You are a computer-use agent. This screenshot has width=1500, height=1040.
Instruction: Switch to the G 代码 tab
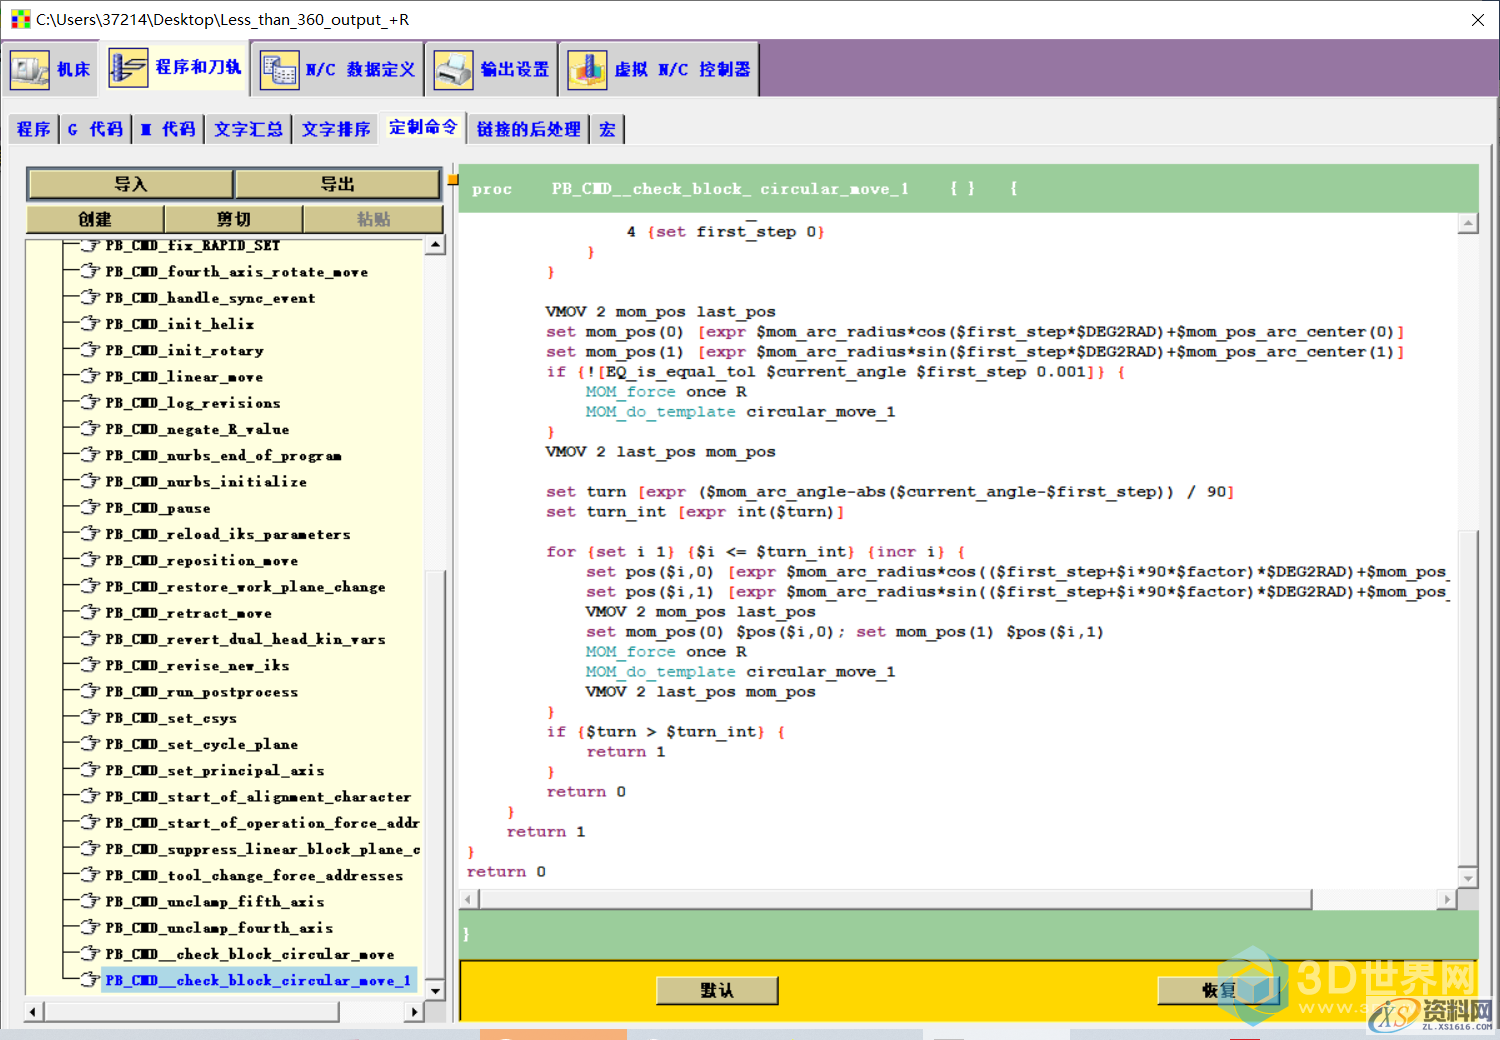96,129
